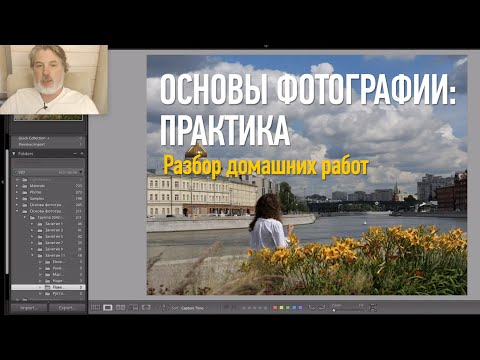This screenshot has width=480, height=360.
Task: Adjust the Zoom slider
Action: (348, 310)
